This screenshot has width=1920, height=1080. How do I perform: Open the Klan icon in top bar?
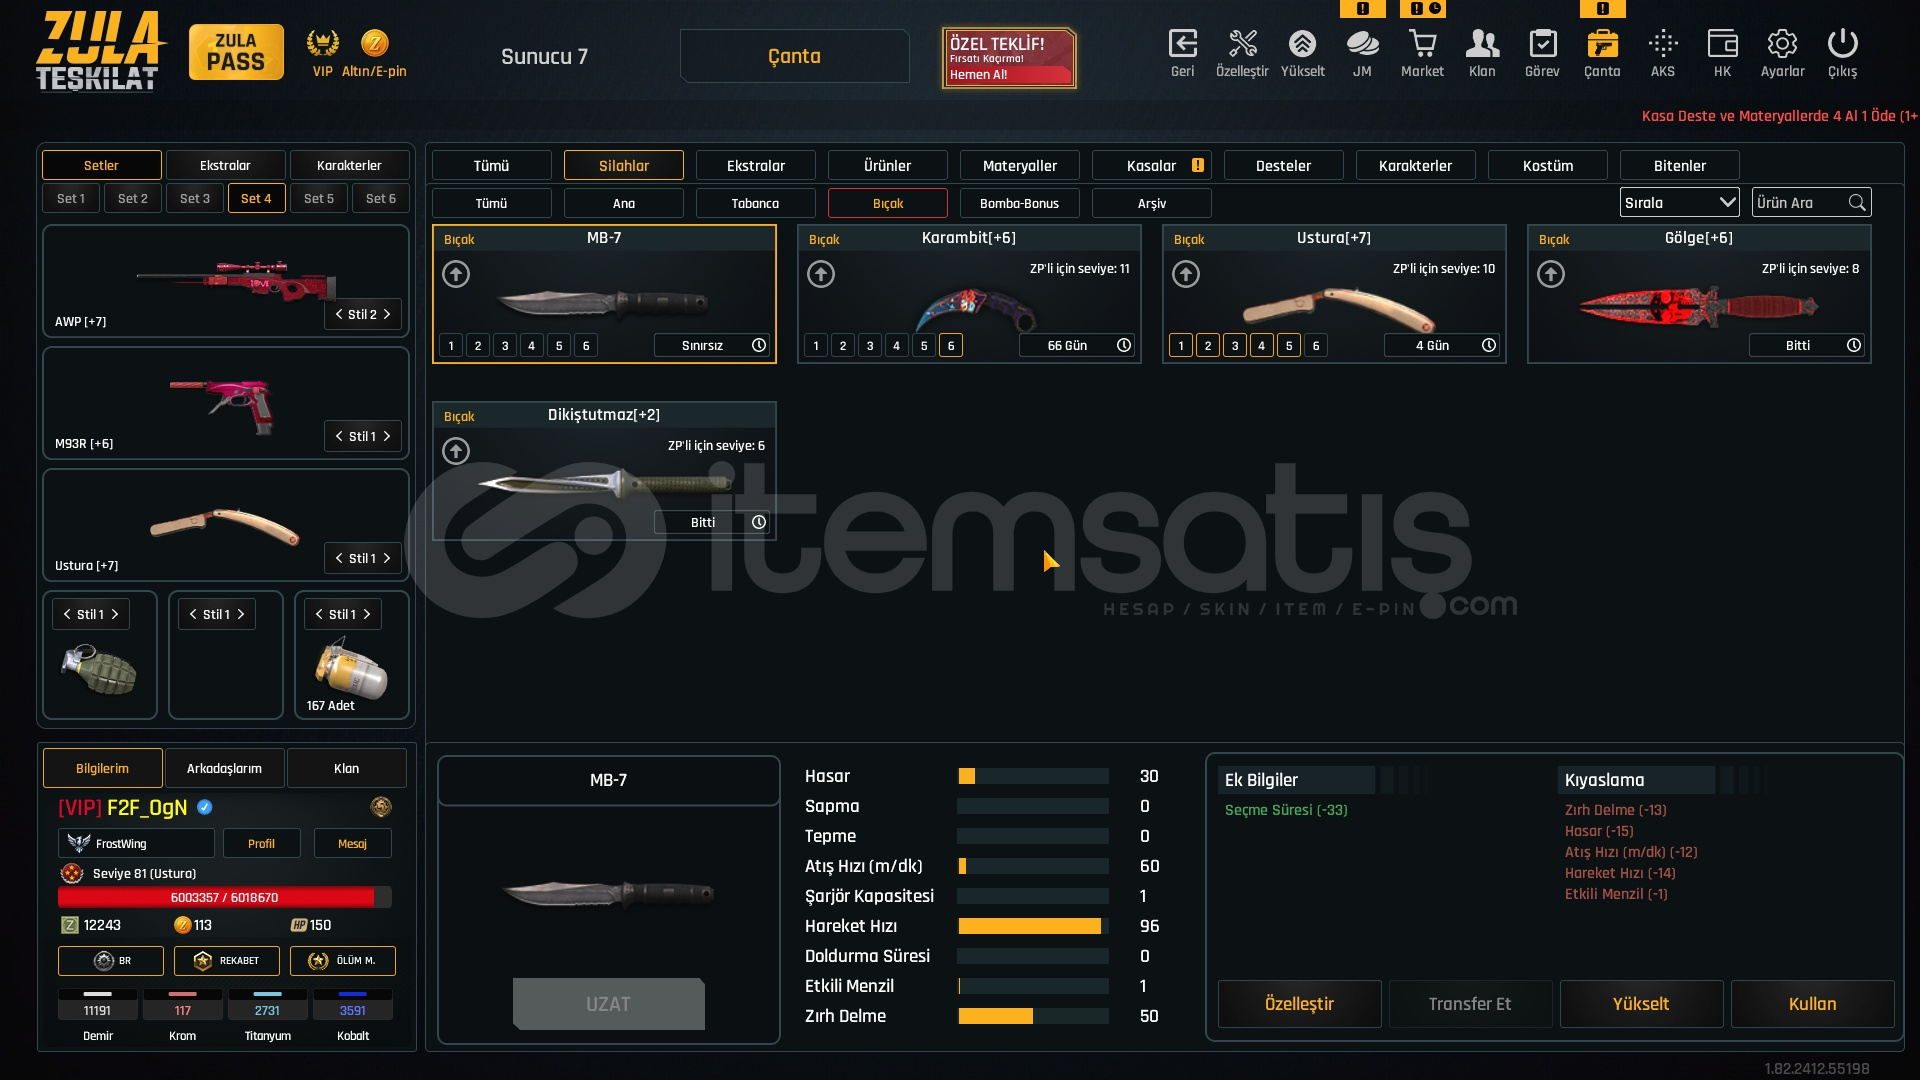tap(1482, 45)
